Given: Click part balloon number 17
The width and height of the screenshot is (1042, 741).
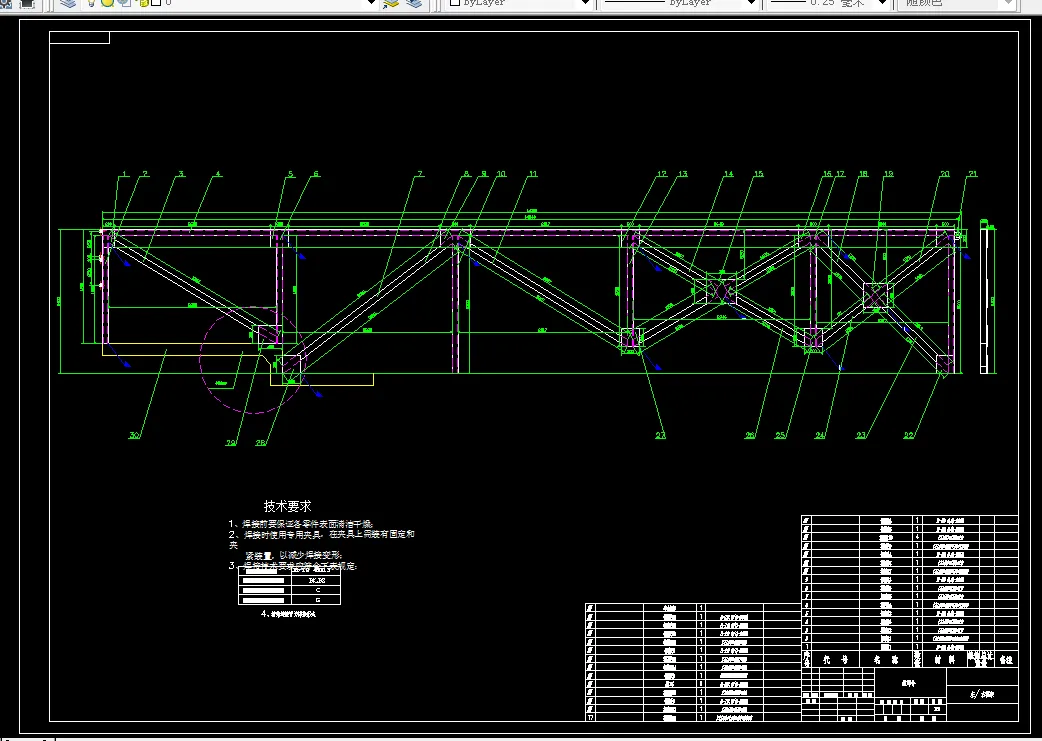Looking at the screenshot, I should (x=841, y=174).
